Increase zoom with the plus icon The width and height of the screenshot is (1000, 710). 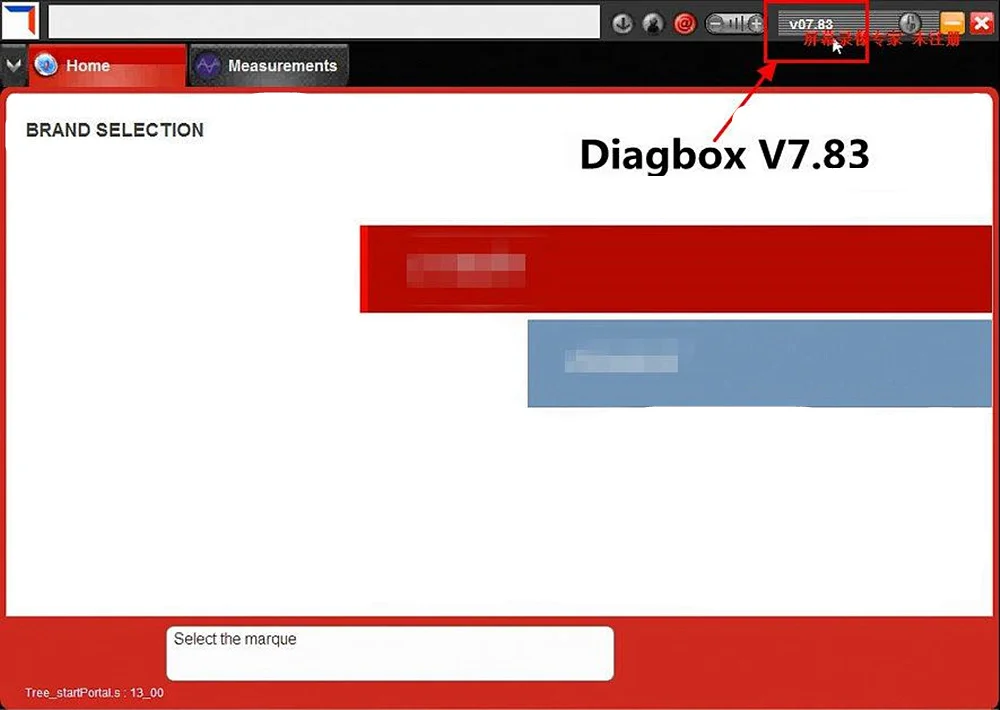pyautogui.click(x=756, y=24)
